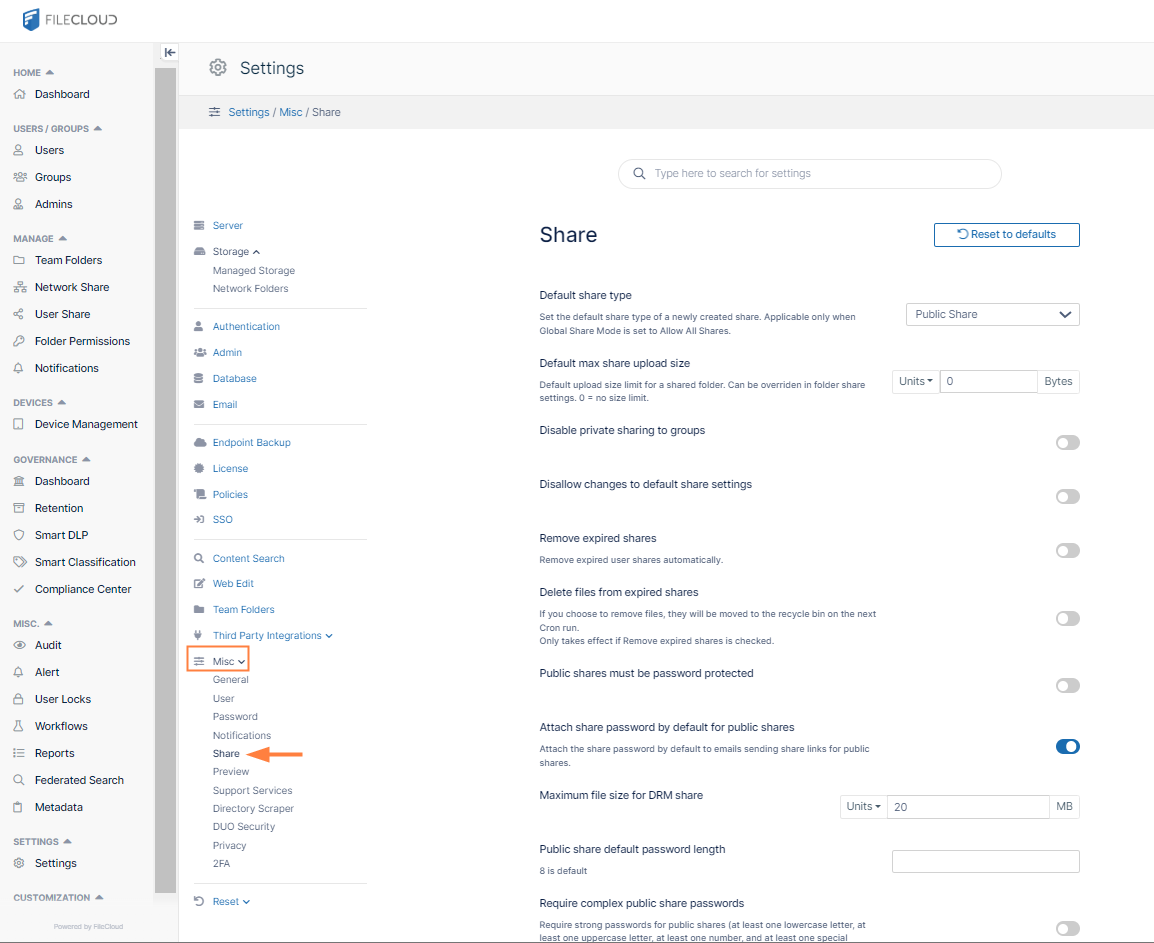1154x943 pixels.
Task: Open Smart DLP shield icon
Action: pyautogui.click(x=19, y=535)
